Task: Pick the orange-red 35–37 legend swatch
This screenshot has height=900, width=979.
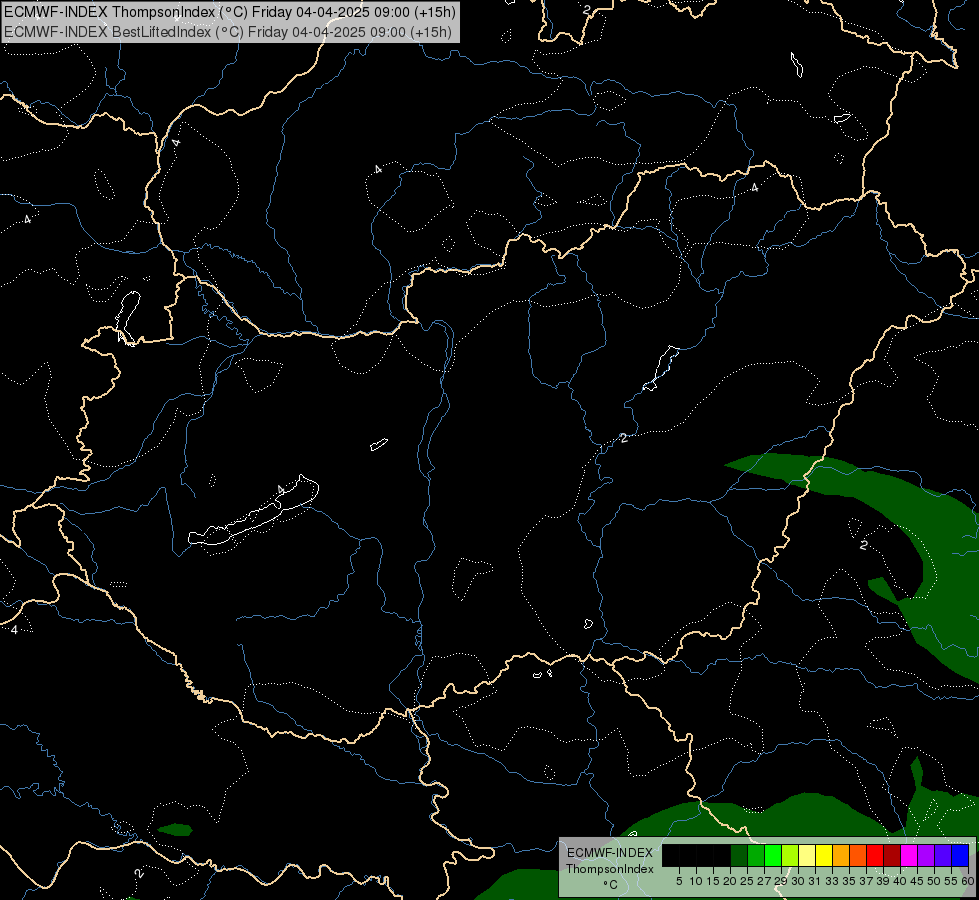Action: tap(858, 855)
